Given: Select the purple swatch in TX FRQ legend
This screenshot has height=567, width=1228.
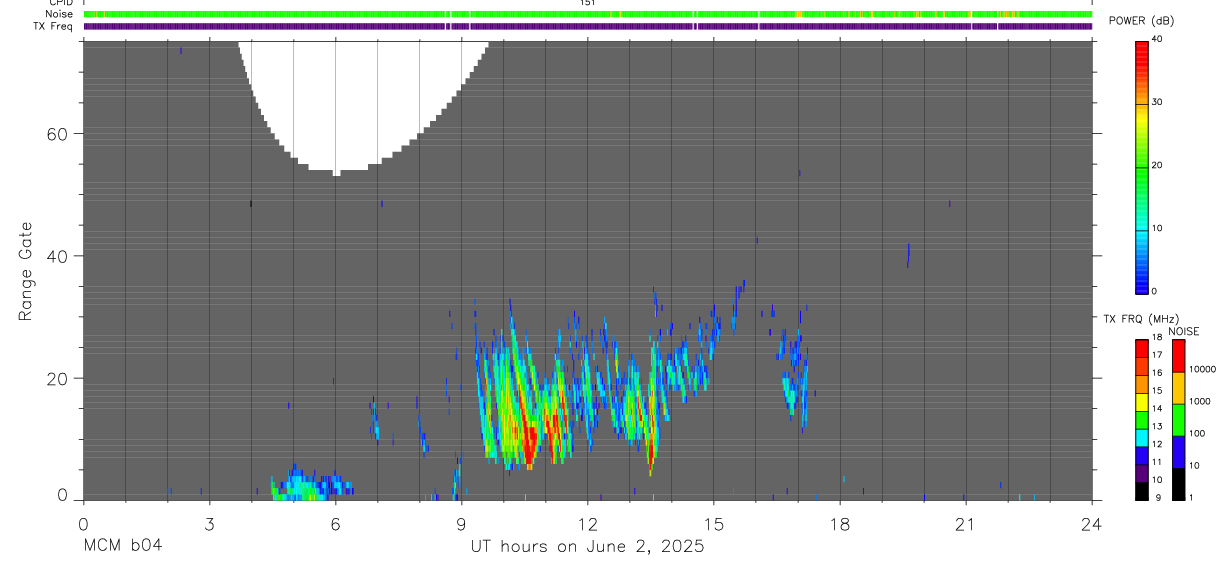Looking at the screenshot, I should (x=1142, y=473).
